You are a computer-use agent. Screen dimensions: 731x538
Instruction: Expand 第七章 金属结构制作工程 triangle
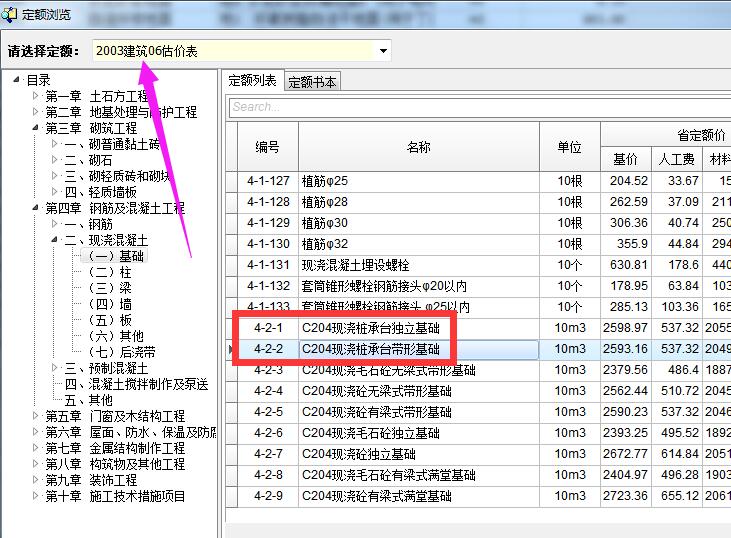pyautogui.click(x=35, y=448)
